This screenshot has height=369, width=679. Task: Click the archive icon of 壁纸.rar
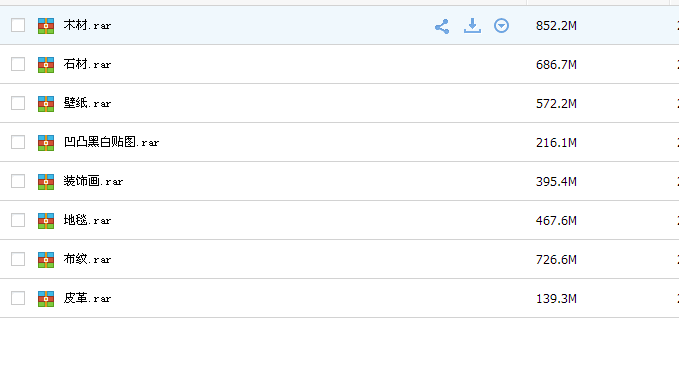pyautogui.click(x=46, y=104)
